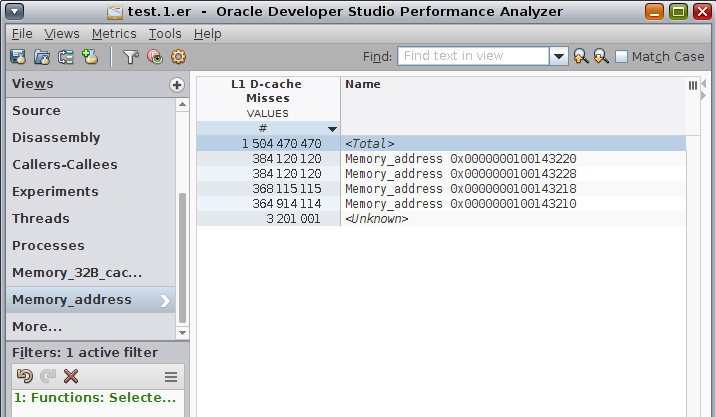Remove all filters with red X
This screenshot has height=417, width=716.
tap(71, 376)
